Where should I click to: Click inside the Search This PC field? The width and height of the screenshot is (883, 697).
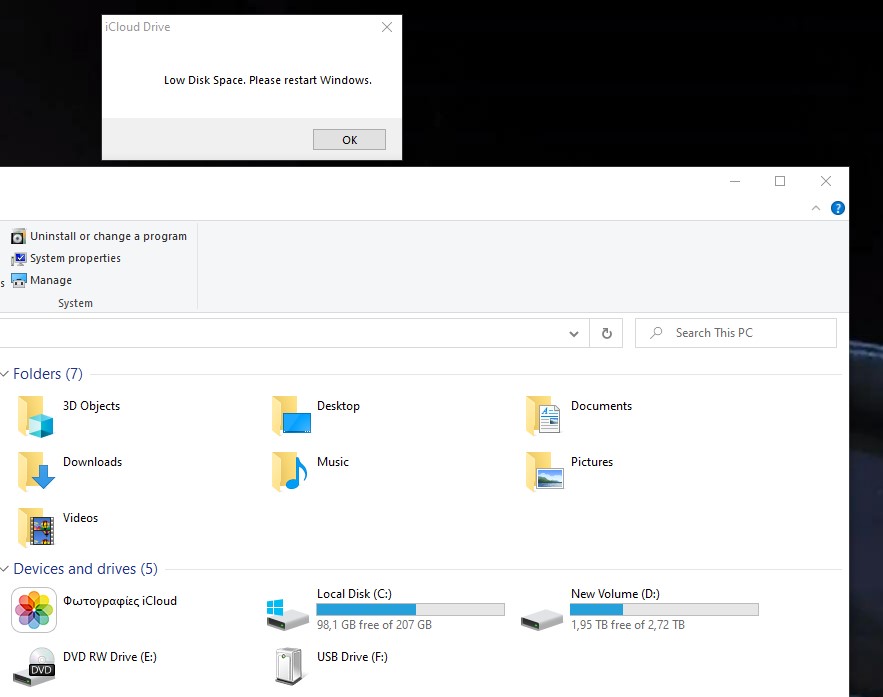coord(736,332)
